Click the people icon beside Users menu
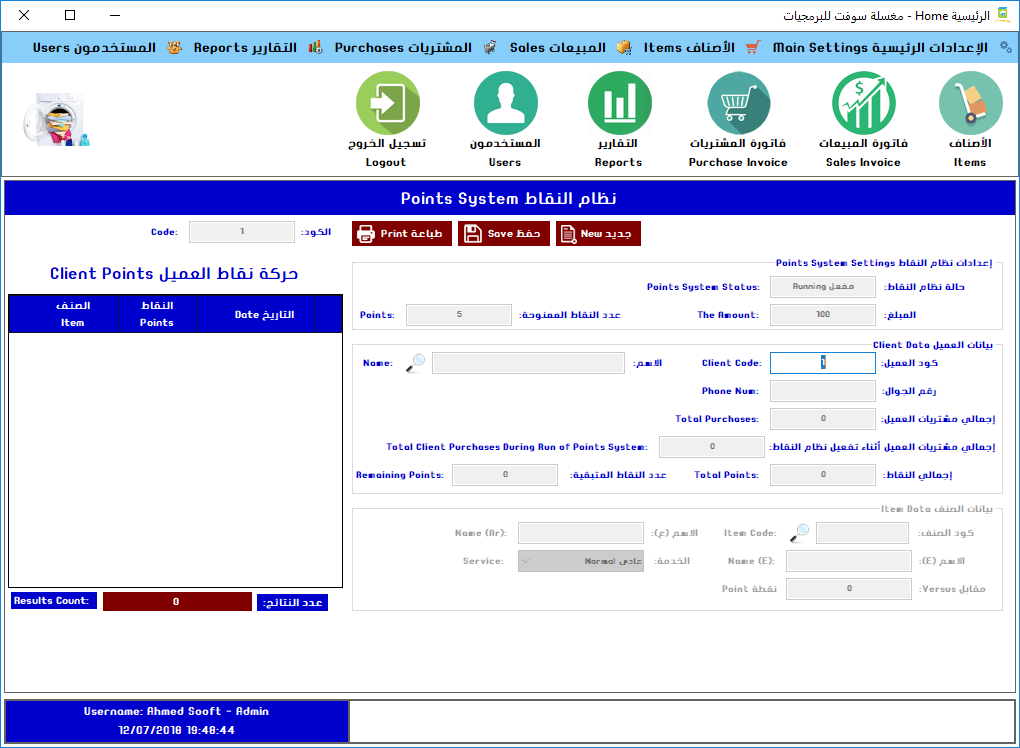1020x748 pixels. [x=174, y=47]
